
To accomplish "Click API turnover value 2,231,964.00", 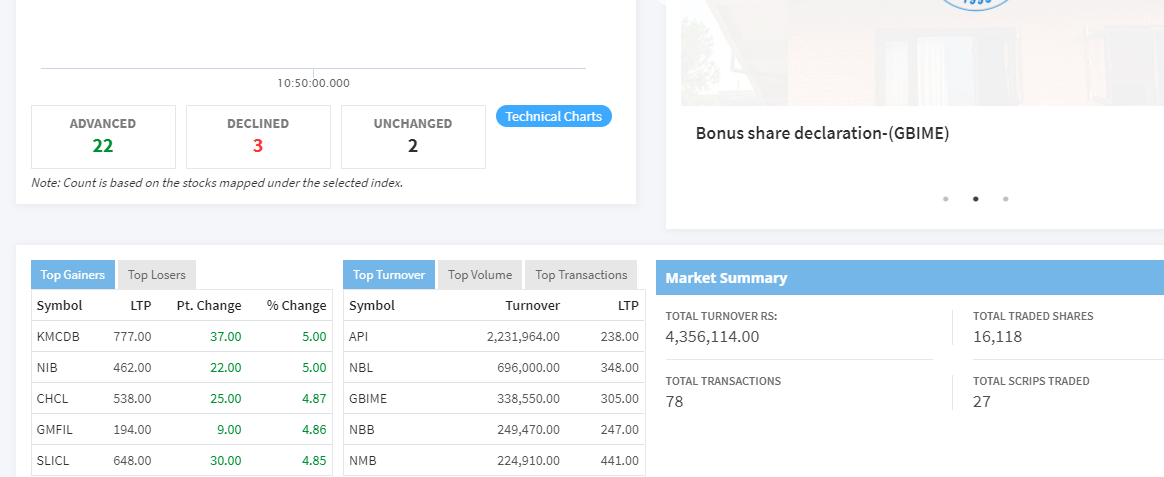I will click(x=523, y=337).
